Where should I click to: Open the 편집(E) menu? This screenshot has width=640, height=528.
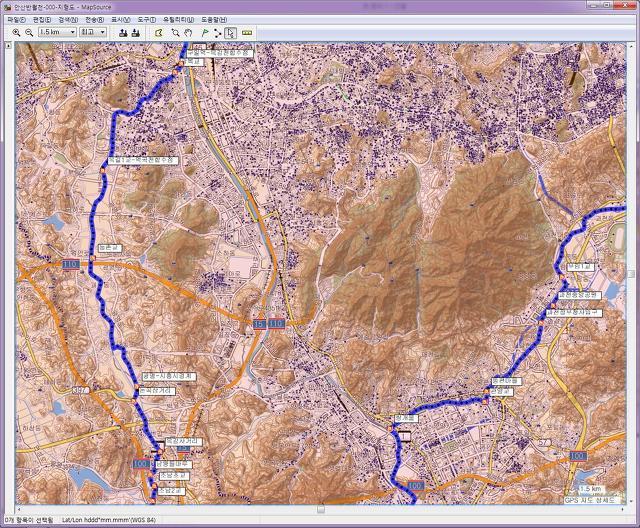(42, 20)
